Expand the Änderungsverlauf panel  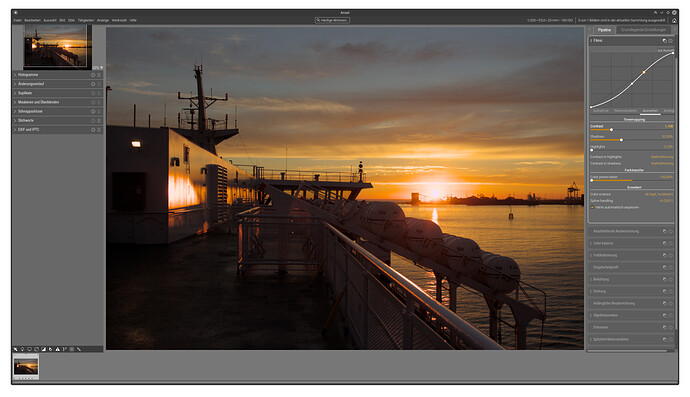[15, 84]
